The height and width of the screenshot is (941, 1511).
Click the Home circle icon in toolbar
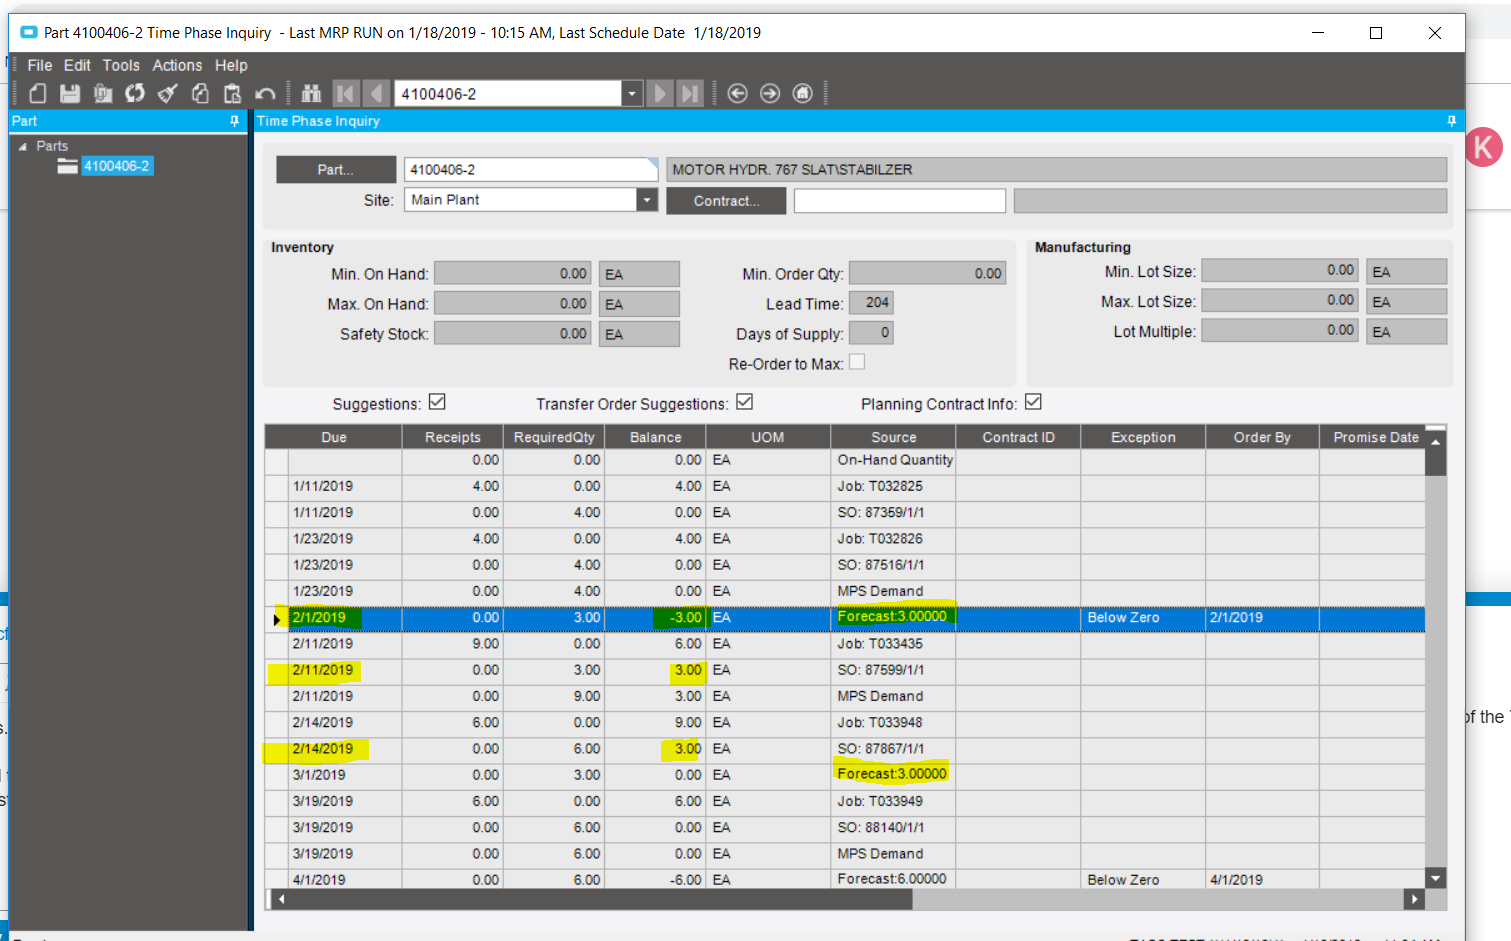pos(802,93)
